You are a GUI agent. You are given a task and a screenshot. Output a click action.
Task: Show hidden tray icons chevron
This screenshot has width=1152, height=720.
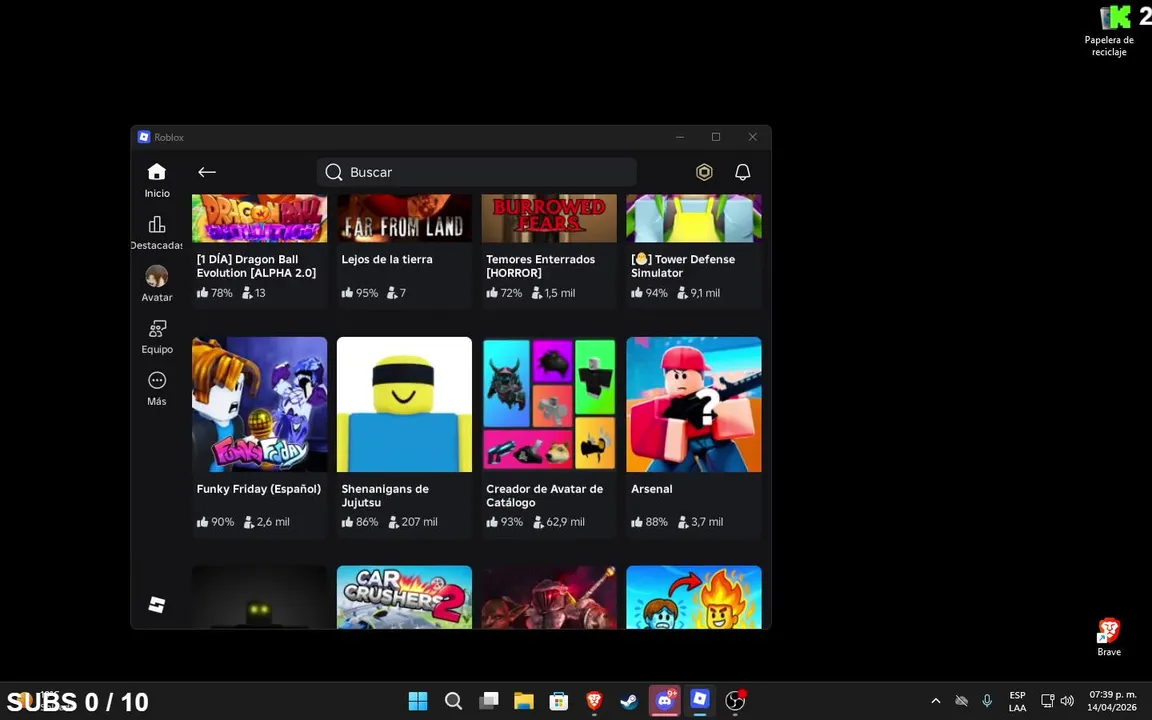click(935, 701)
